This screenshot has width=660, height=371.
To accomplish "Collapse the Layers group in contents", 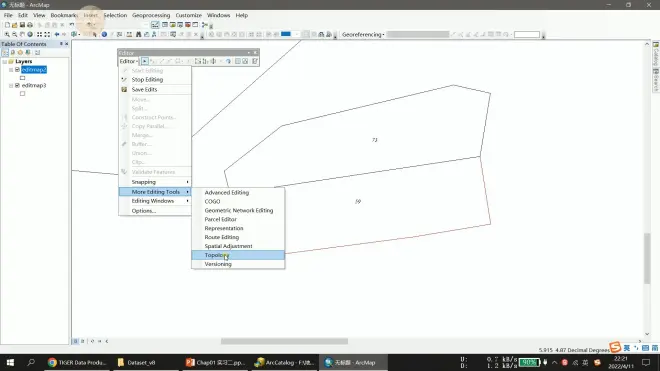I will (5, 61).
